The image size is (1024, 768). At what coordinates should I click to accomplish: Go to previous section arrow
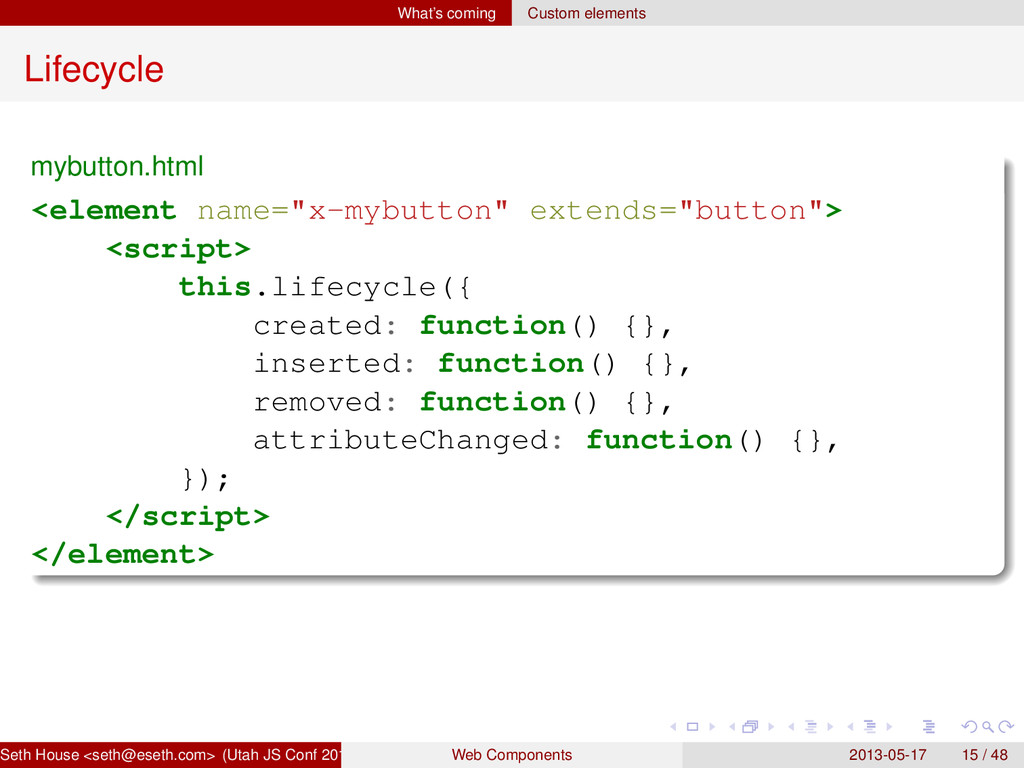(x=850, y=726)
